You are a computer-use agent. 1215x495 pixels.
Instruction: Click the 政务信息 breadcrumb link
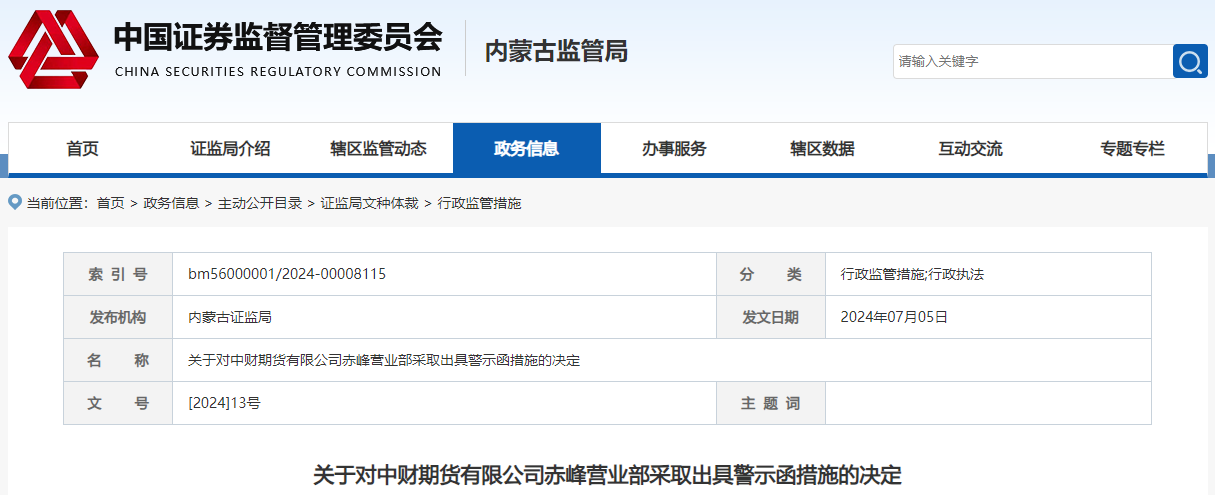[171, 203]
